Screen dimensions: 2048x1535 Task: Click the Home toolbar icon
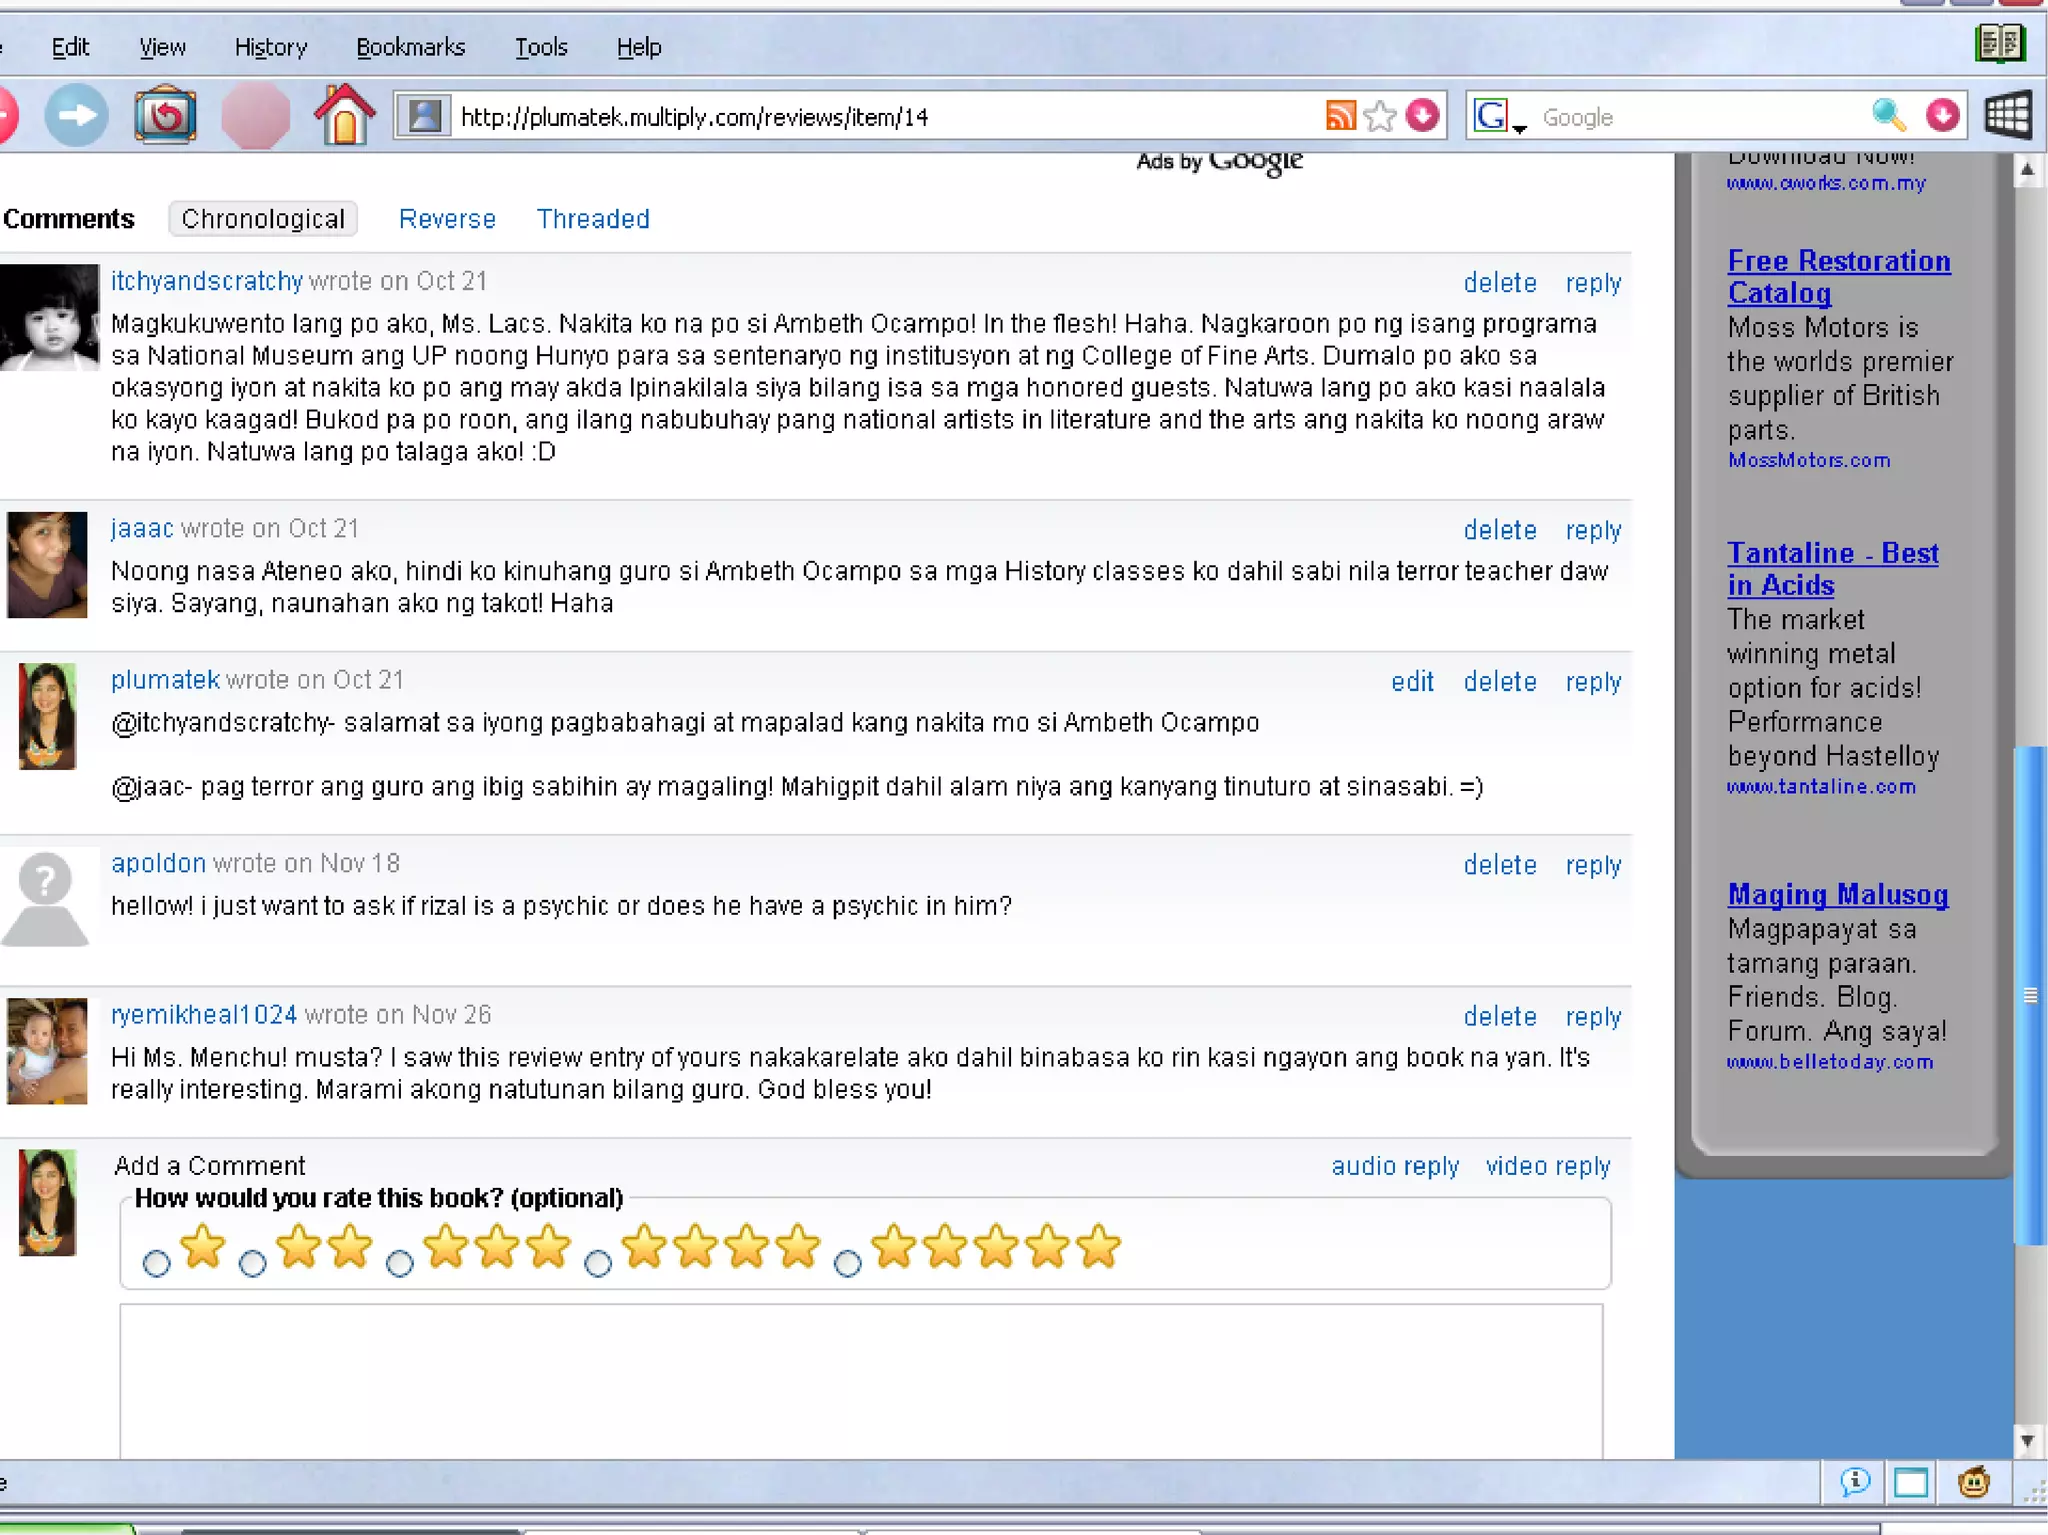[x=344, y=116]
